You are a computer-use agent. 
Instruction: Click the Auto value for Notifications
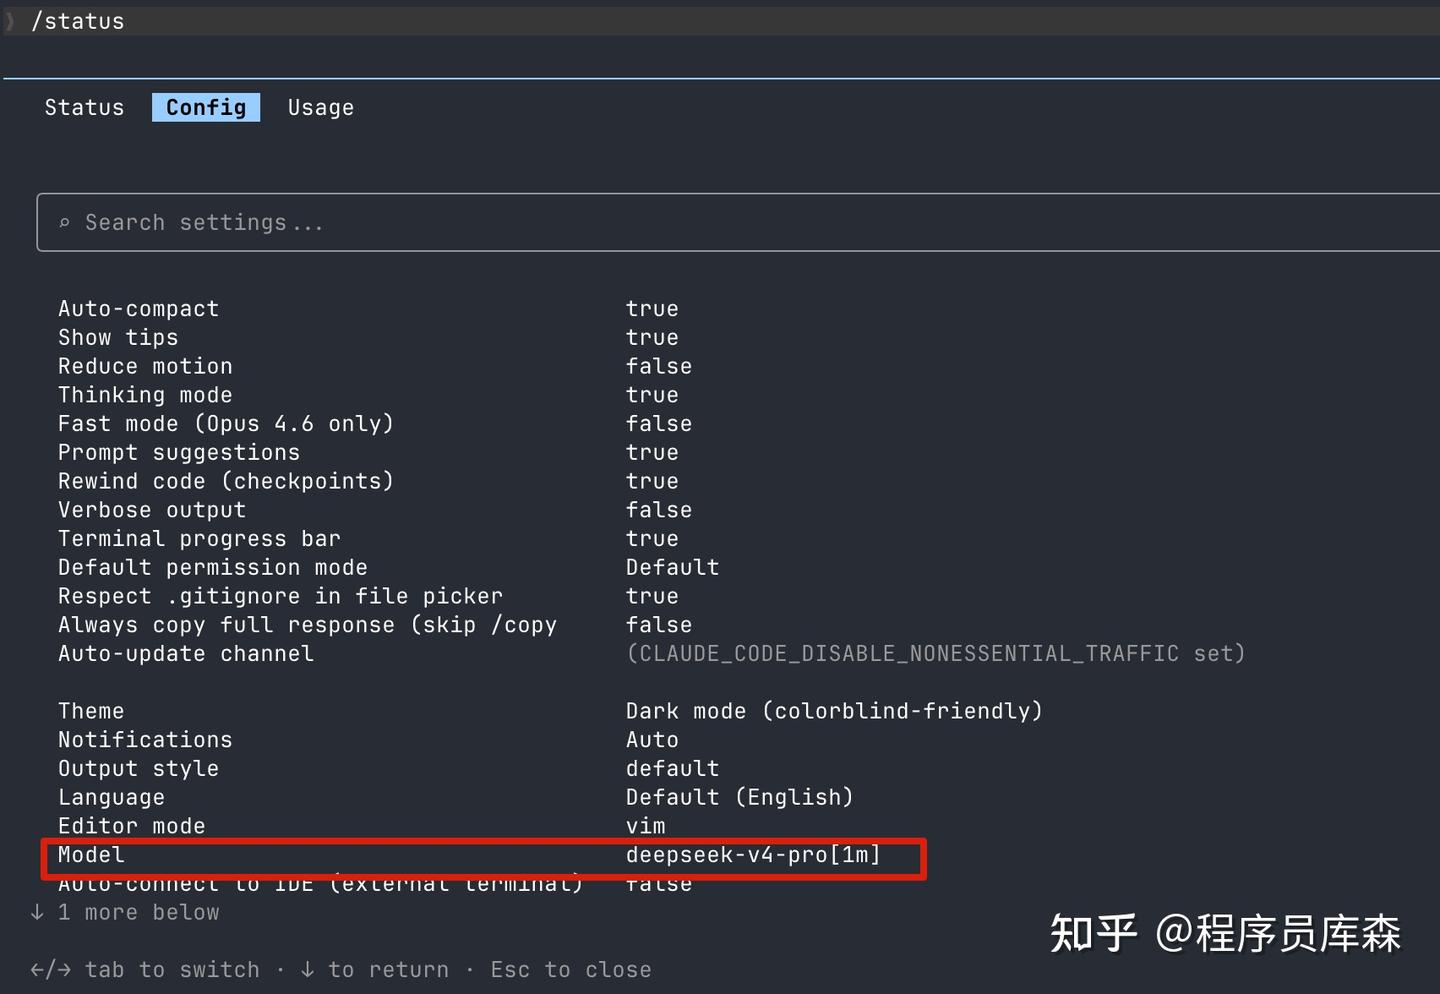click(652, 740)
